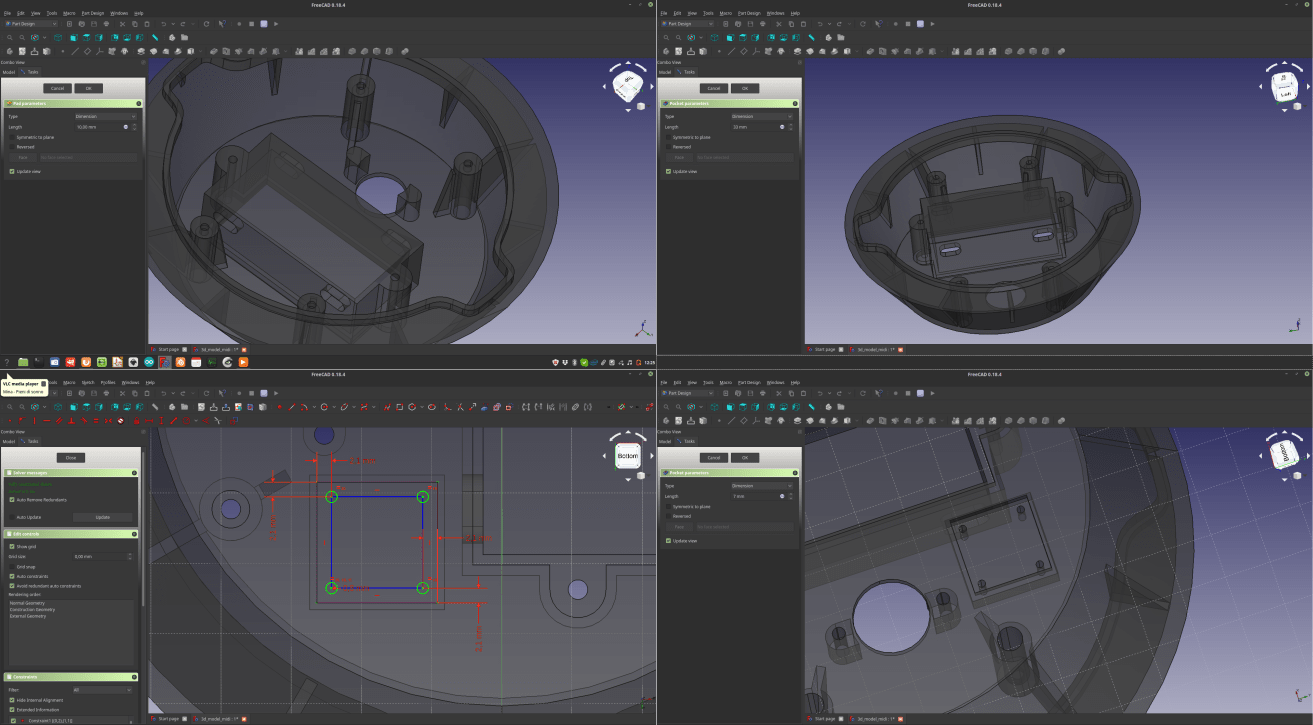Click the lock constraint icon in Sketcher window
Viewport: 1313px width, 725px height.
coord(136,421)
